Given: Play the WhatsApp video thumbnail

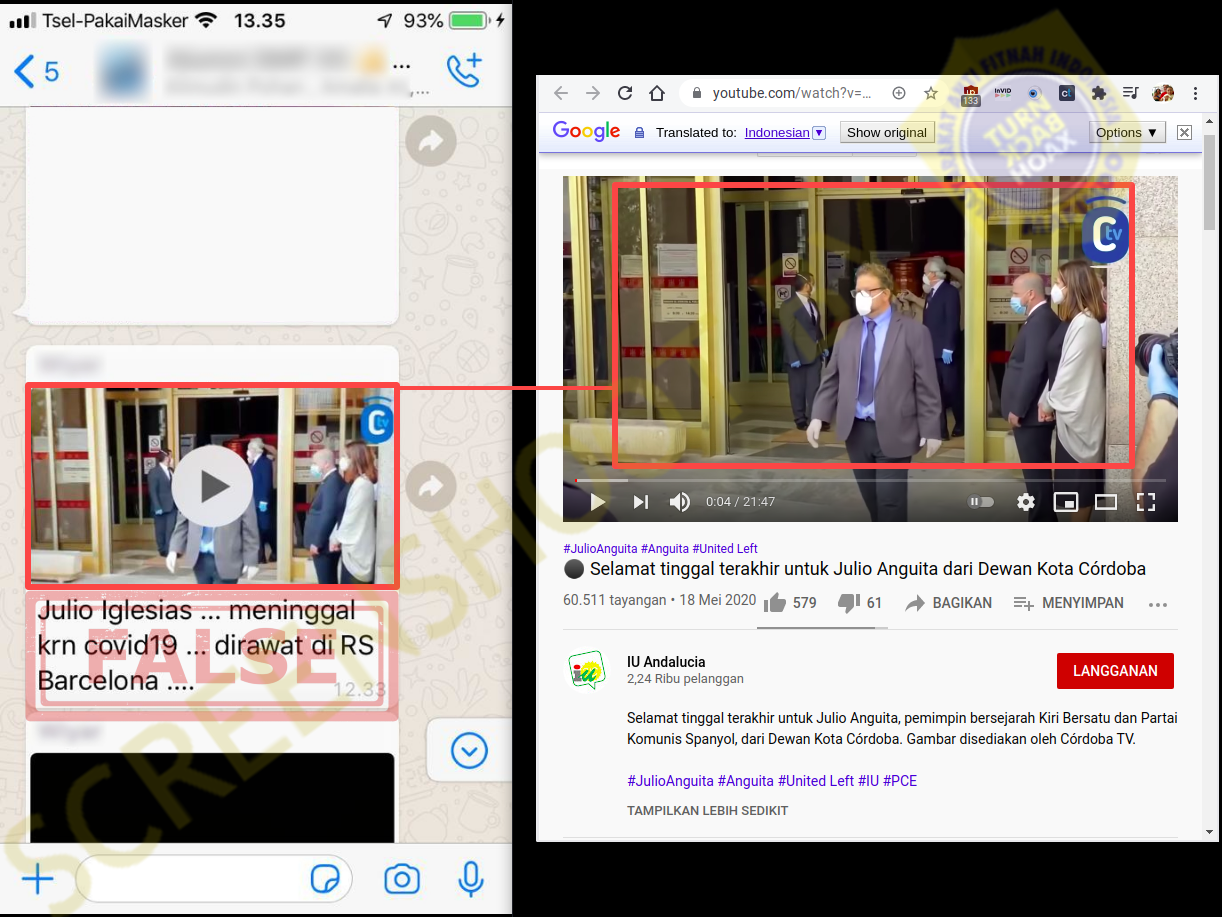Looking at the screenshot, I should click(x=212, y=486).
